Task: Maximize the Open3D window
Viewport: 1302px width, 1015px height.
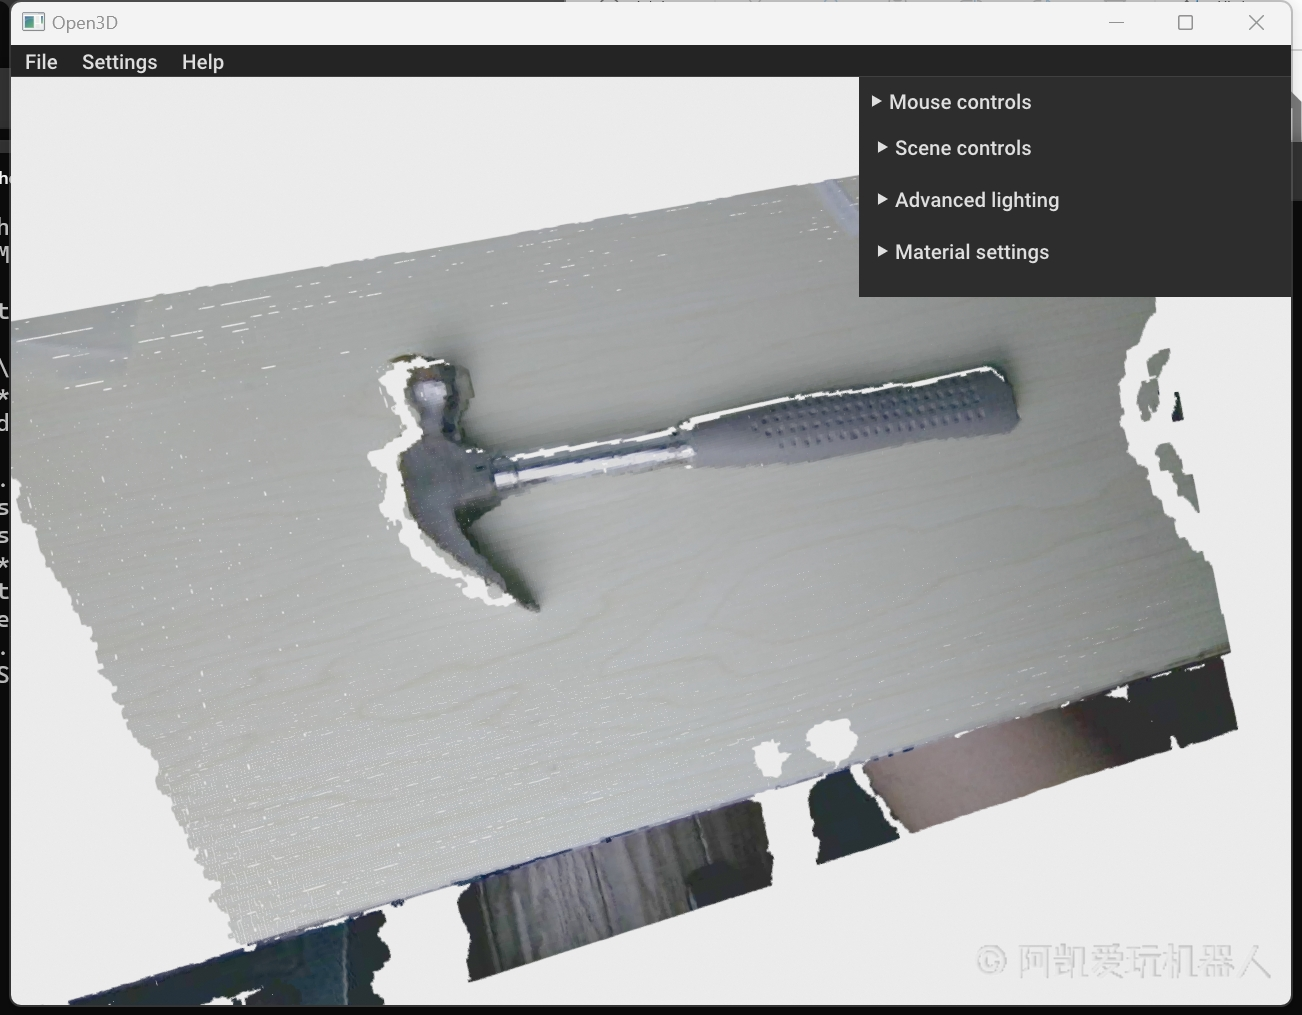Action: click(1185, 23)
